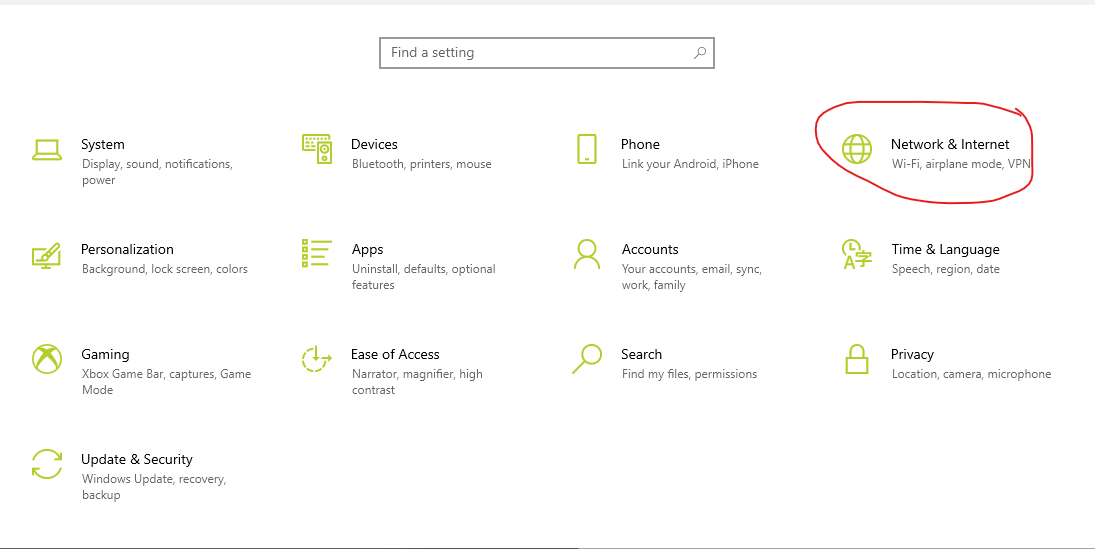Click the System laptop icon
1095x549 pixels.
tap(47, 149)
